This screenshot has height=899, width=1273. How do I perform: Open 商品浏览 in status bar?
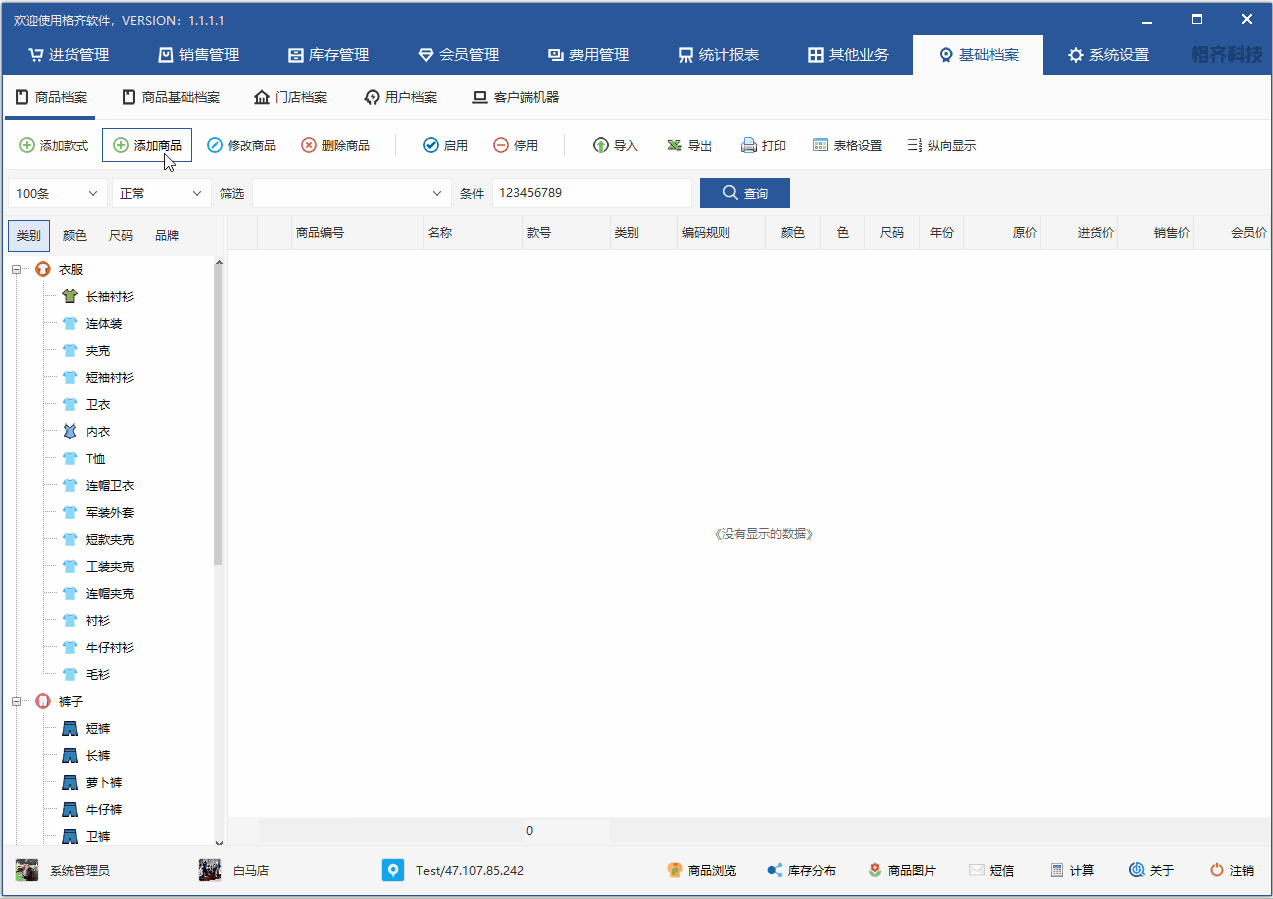(702, 870)
